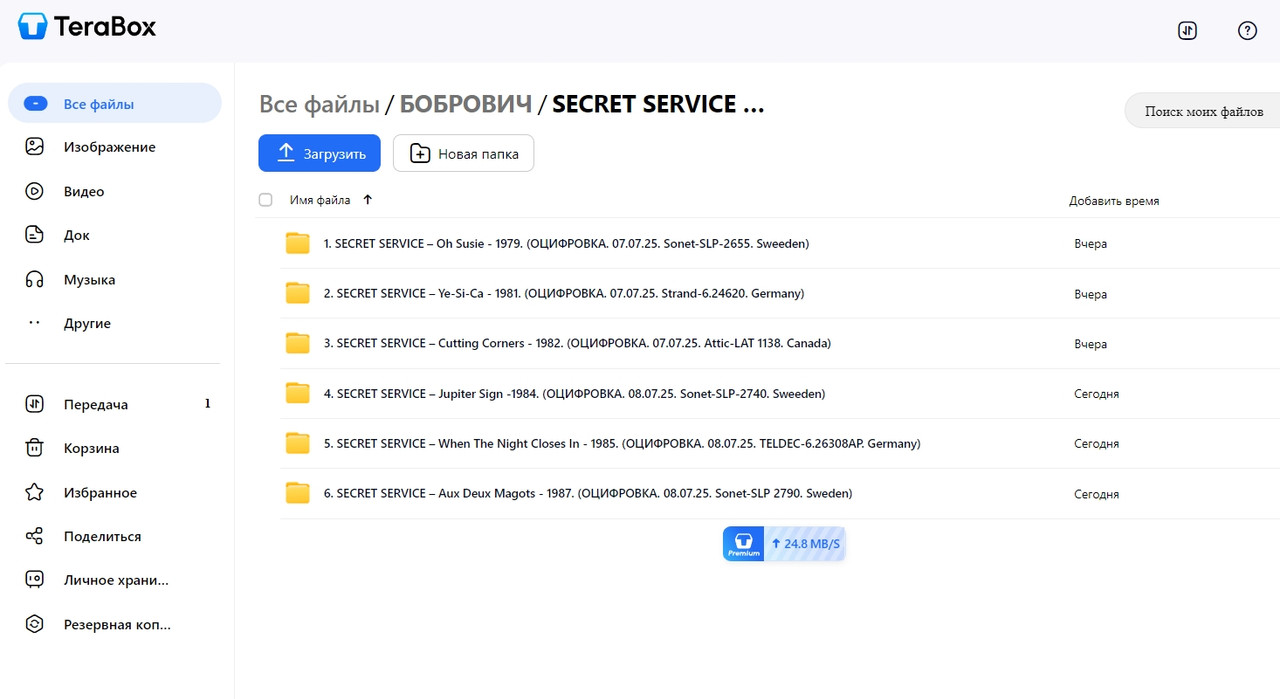Tick the select-all checkbox beside Имя файла
The image size is (1280, 699).
coord(265,200)
